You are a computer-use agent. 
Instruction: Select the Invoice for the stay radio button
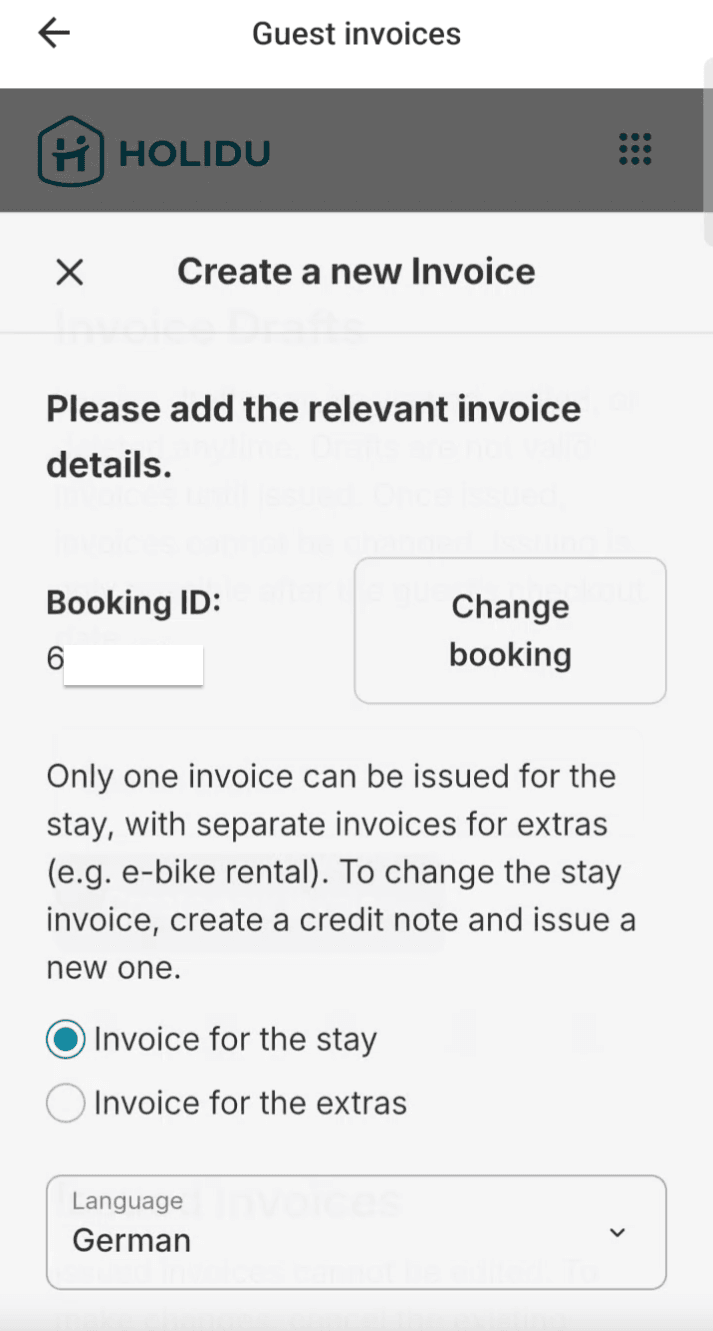(66, 1040)
